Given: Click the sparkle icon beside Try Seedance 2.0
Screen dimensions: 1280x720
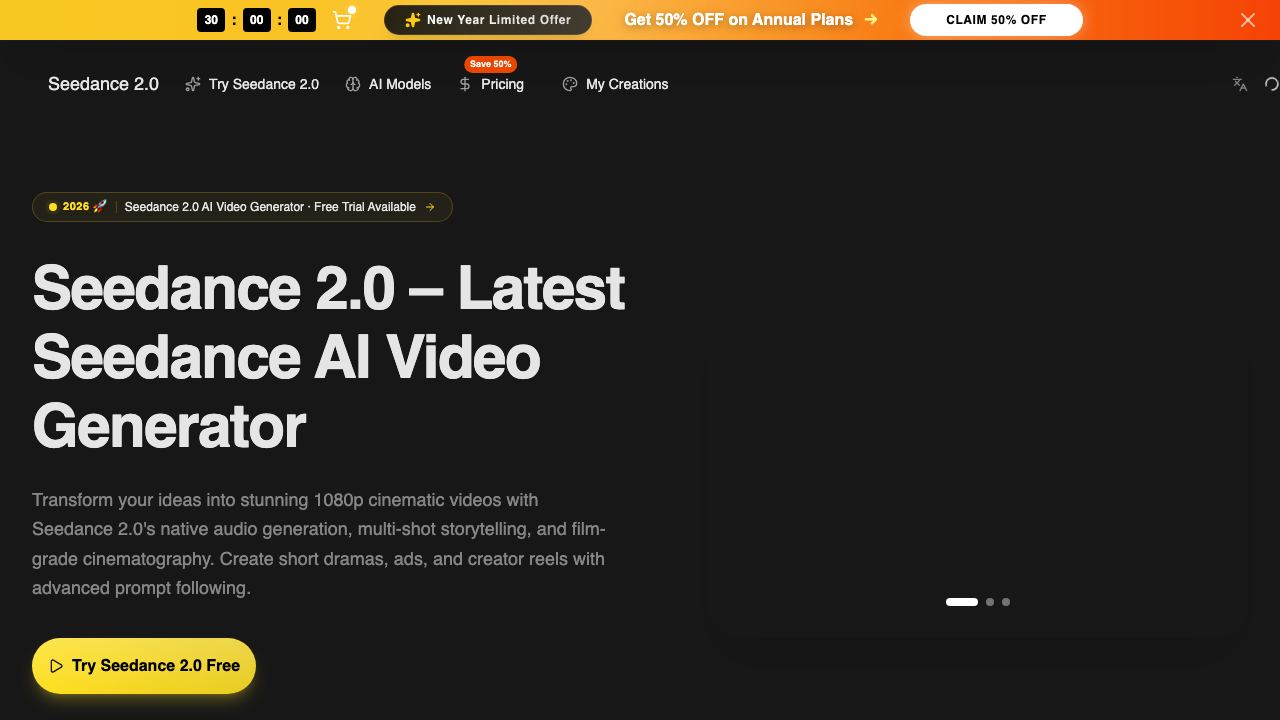Looking at the screenshot, I should (193, 84).
